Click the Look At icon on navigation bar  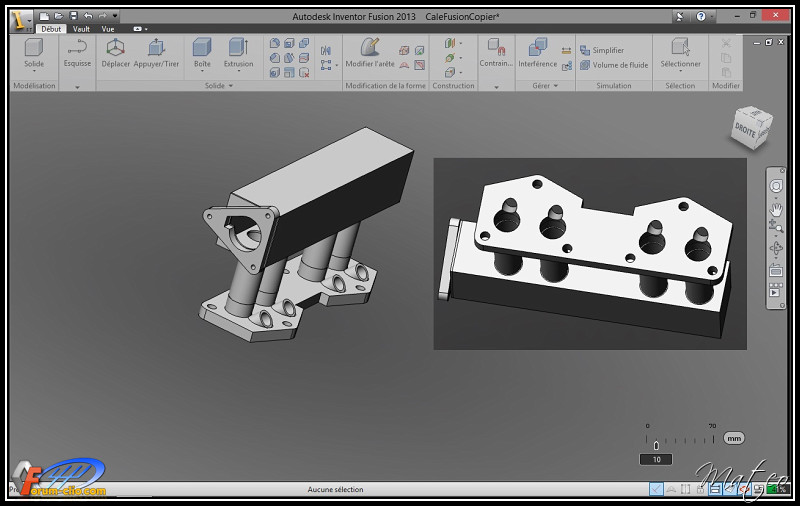776,270
